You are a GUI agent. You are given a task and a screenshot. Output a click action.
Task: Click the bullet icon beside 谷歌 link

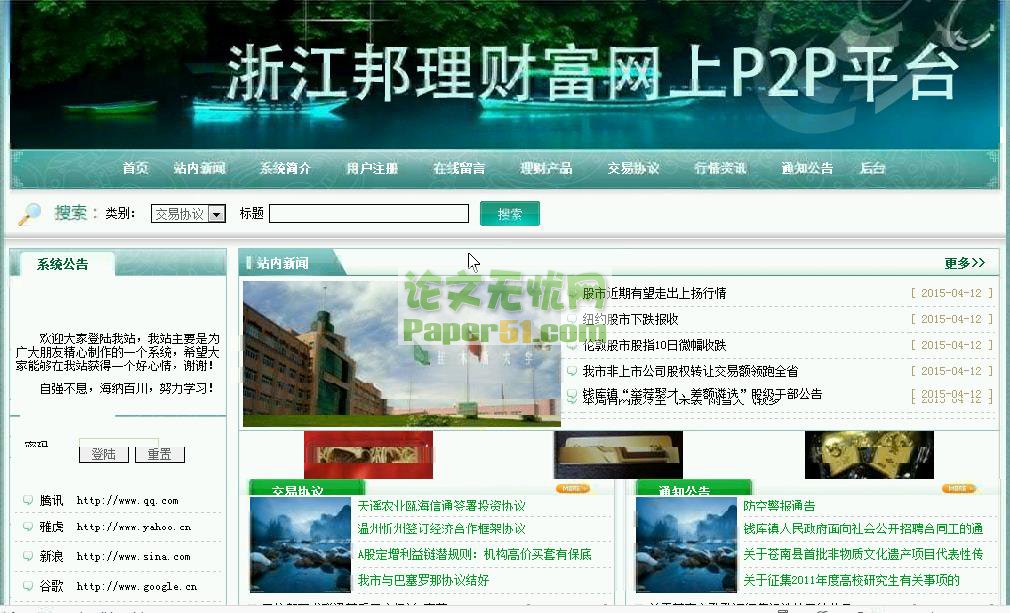(28, 586)
